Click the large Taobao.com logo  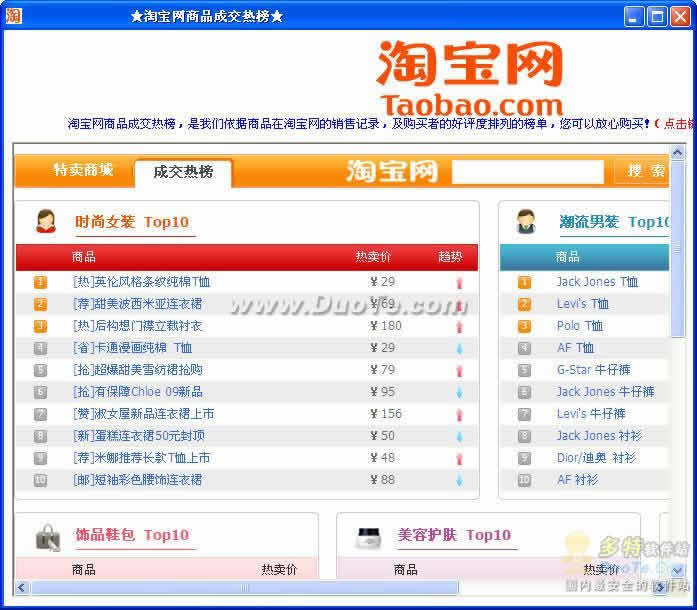tap(470, 78)
